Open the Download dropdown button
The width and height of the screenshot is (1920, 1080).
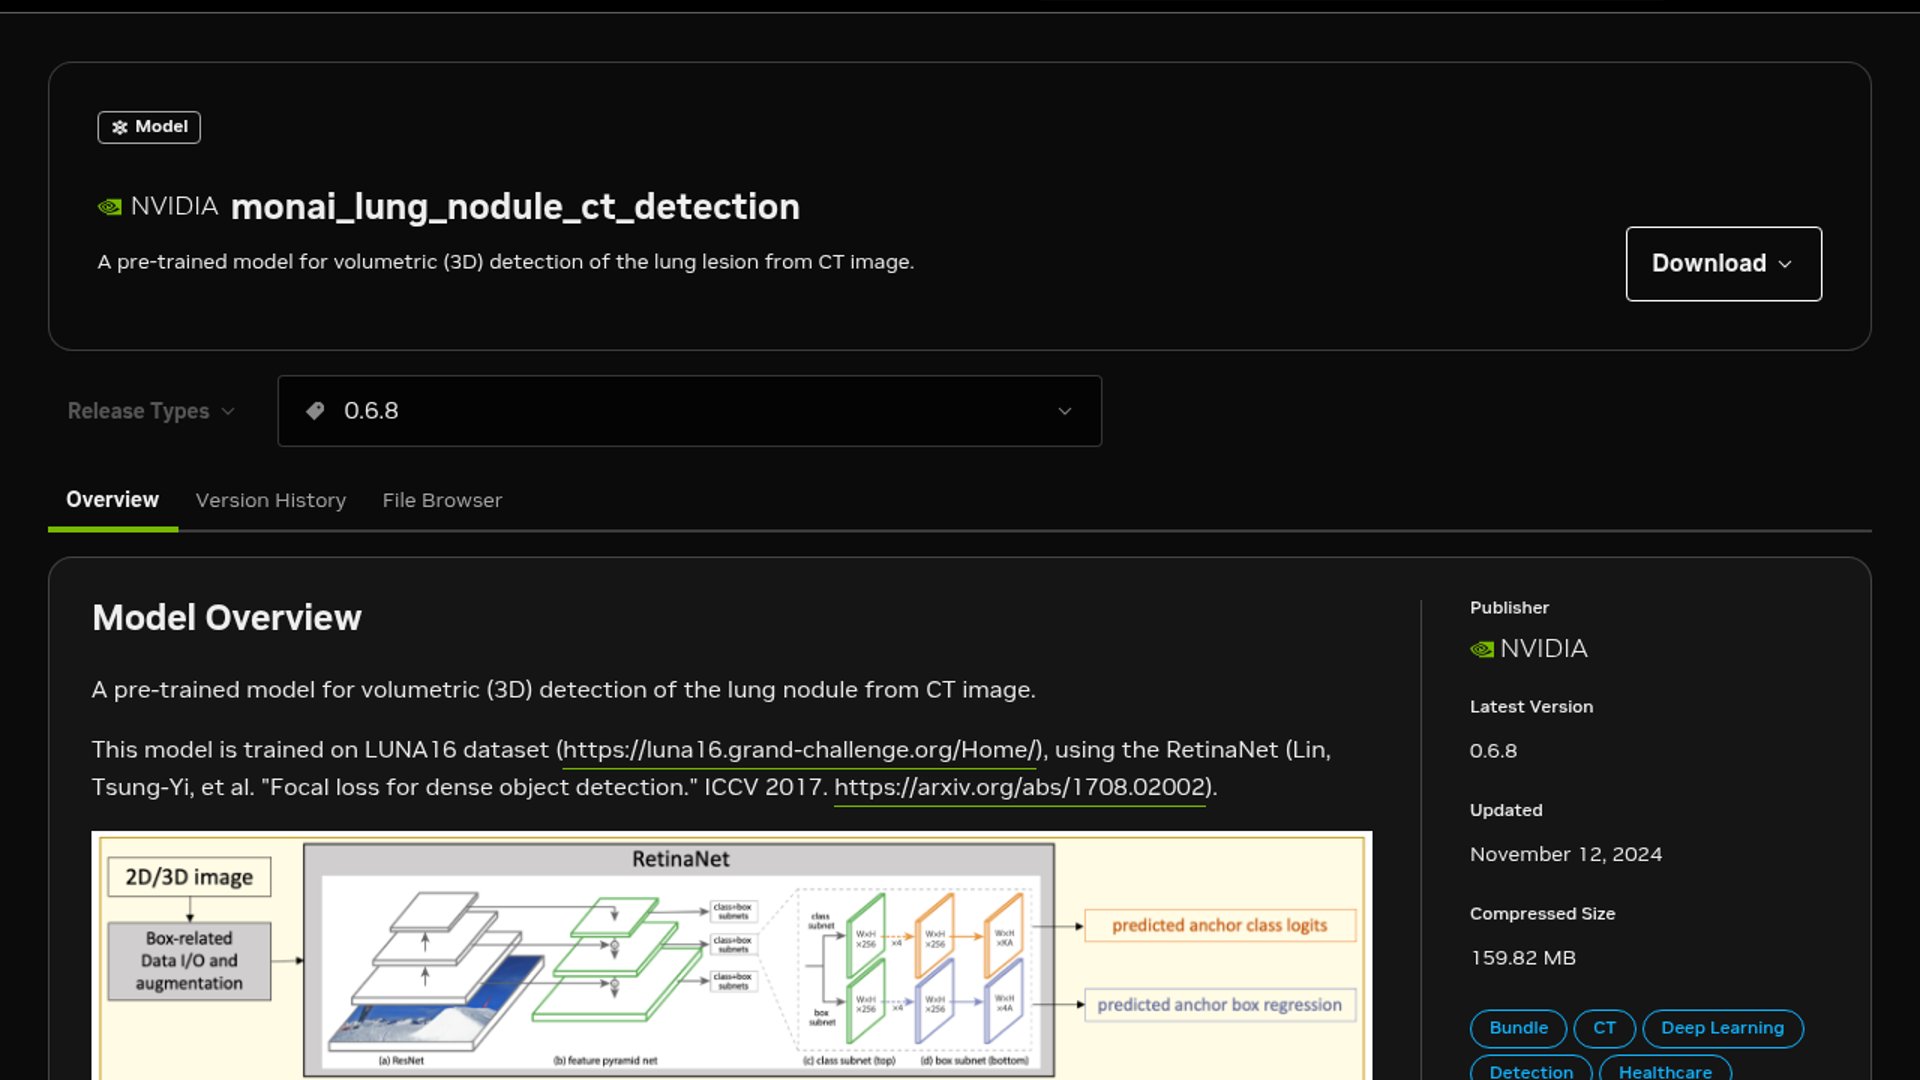click(x=1723, y=264)
